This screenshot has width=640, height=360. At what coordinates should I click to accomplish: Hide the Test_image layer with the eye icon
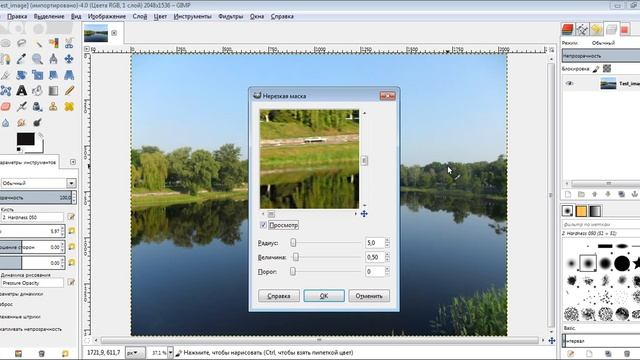pos(569,84)
